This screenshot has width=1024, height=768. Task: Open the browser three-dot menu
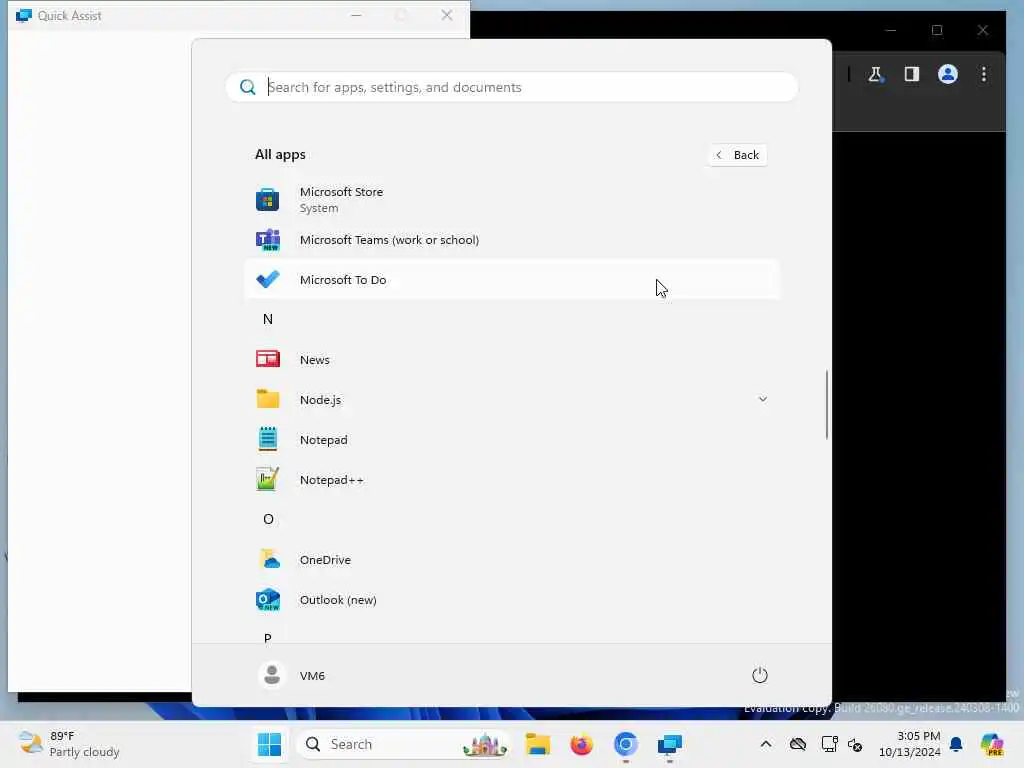(x=984, y=74)
